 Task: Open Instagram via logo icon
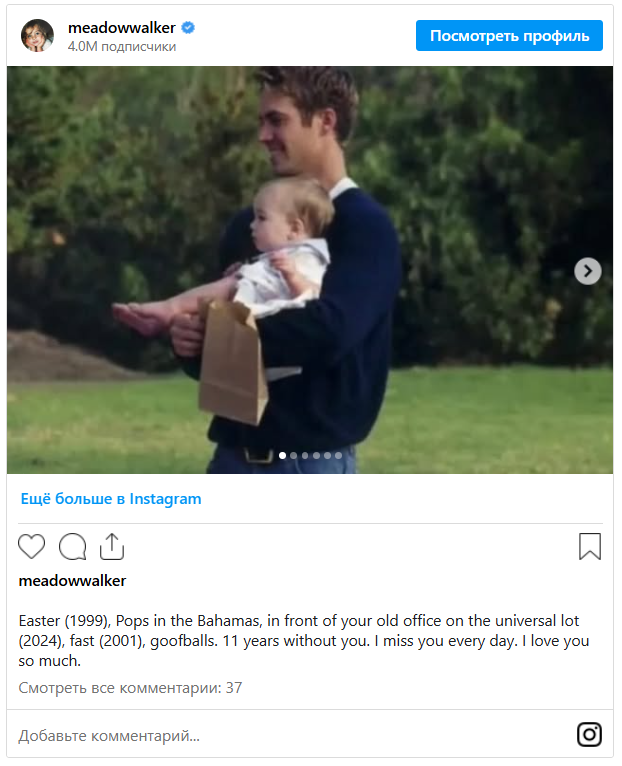pyautogui.click(x=589, y=734)
